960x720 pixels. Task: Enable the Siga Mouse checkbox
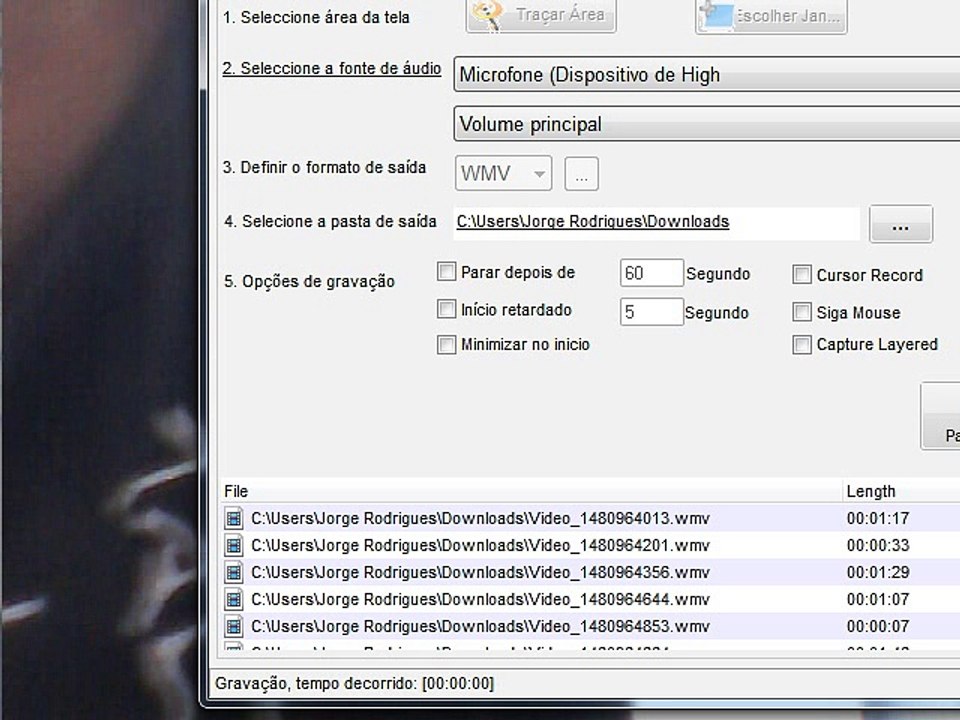(x=801, y=312)
